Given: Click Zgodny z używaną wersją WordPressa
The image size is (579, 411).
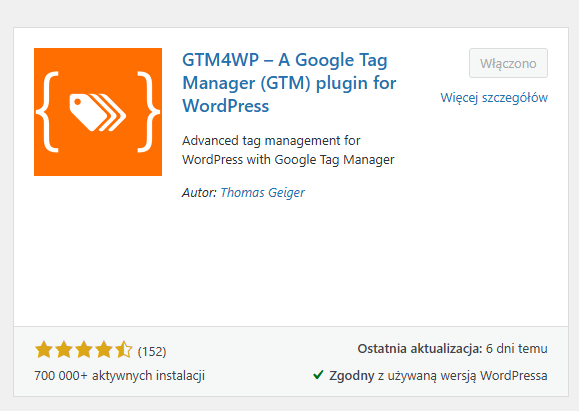Looking at the screenshot, I should [438, 376].
